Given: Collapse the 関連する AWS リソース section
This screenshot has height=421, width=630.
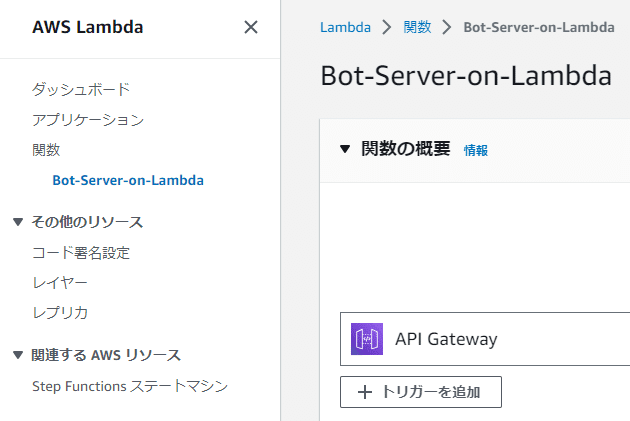Looking at the screenshot, I should 18,355.
